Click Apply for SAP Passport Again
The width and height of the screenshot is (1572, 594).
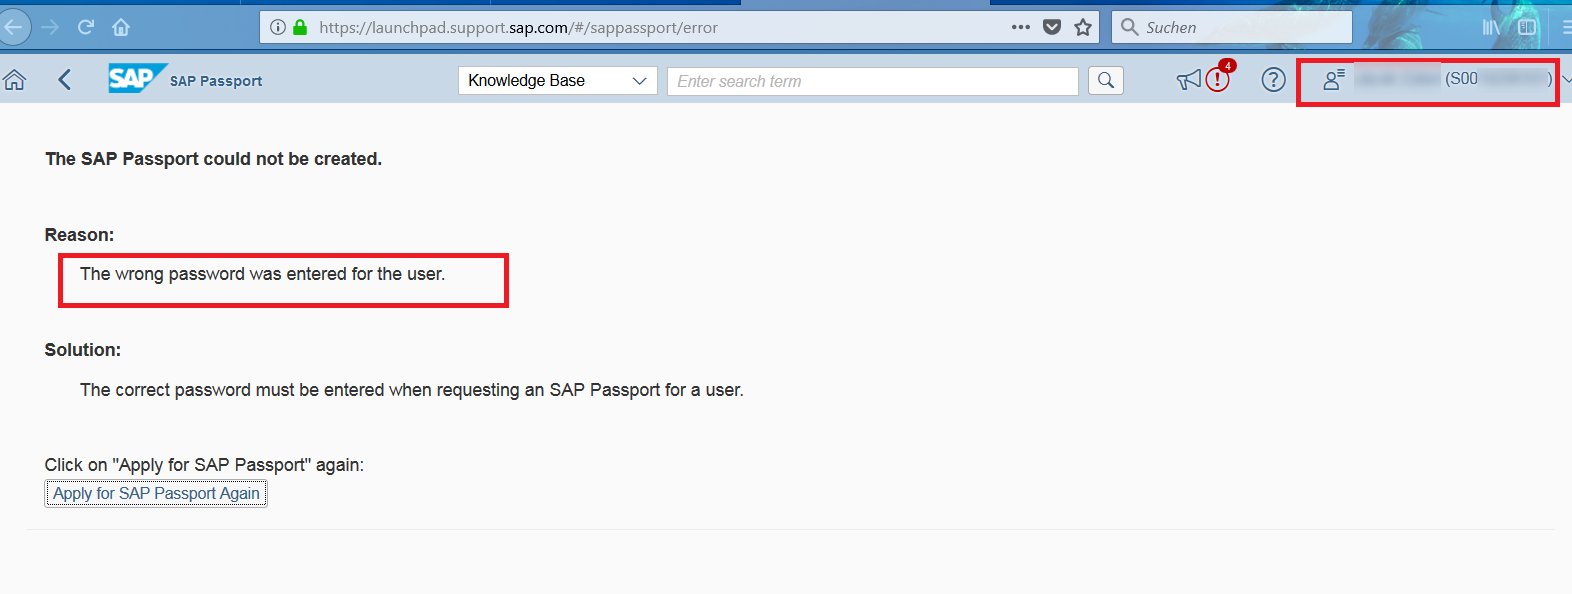[156, 493]
